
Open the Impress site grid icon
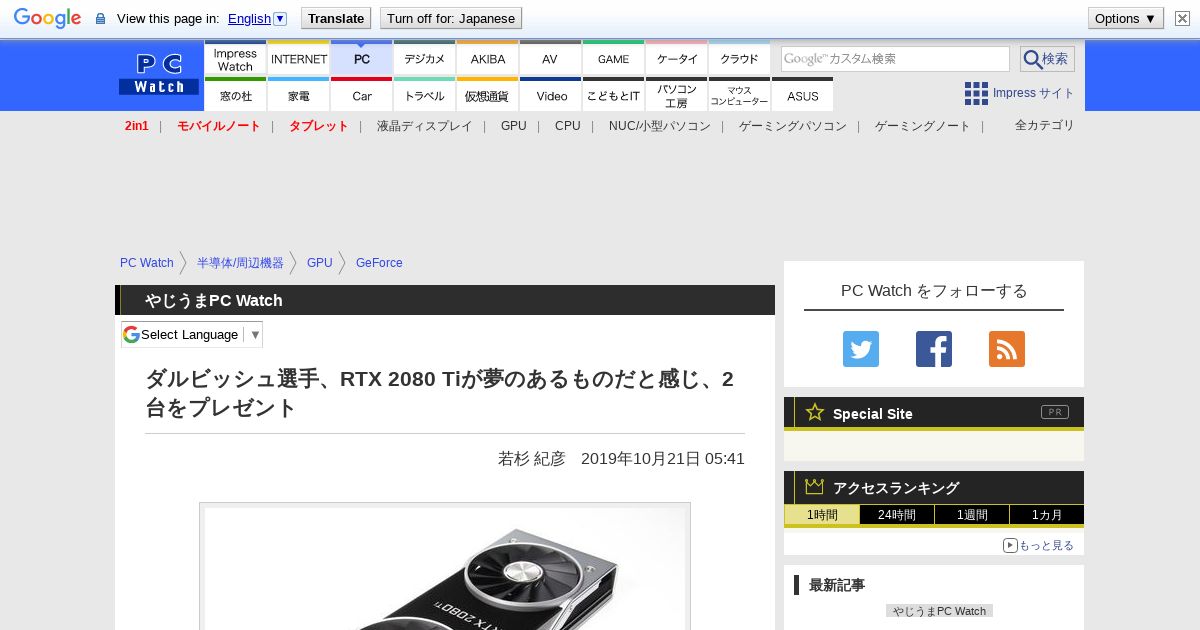(976, 93)
